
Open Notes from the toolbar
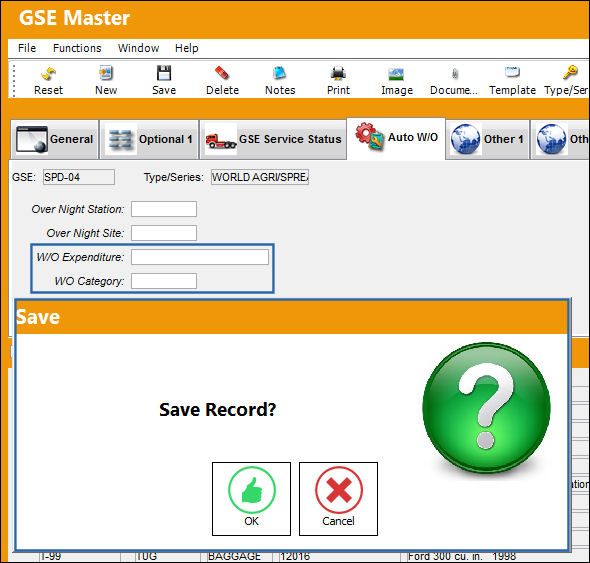point(280,73)
